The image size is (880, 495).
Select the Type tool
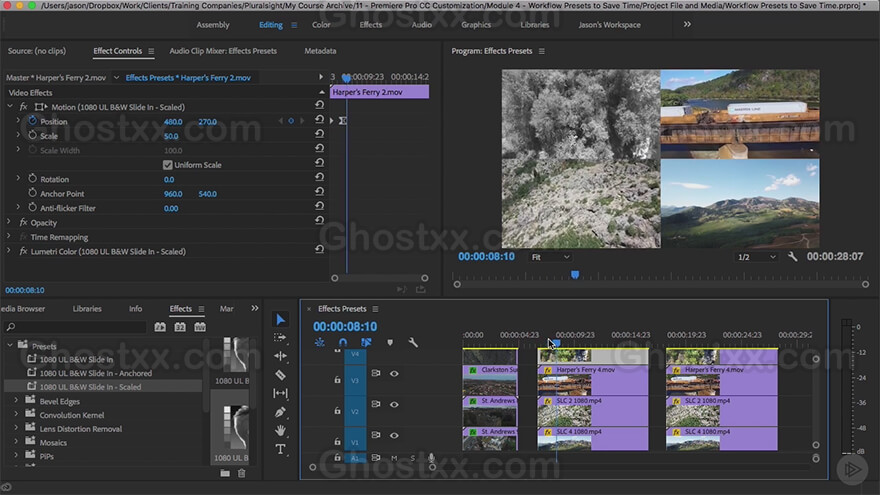[x=280, y=449]
